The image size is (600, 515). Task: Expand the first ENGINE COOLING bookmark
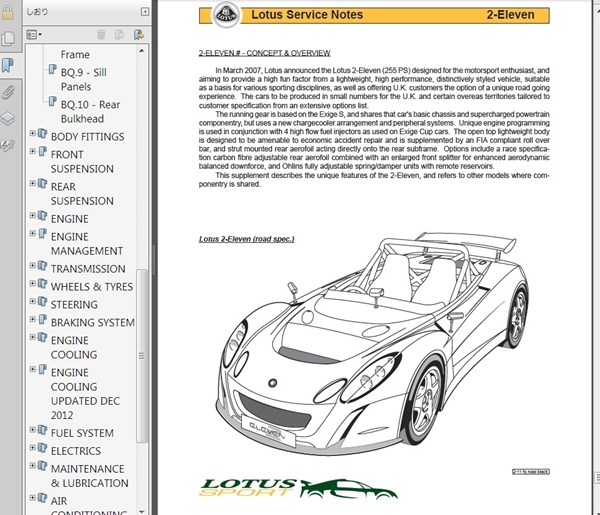(x=33, y=337)
